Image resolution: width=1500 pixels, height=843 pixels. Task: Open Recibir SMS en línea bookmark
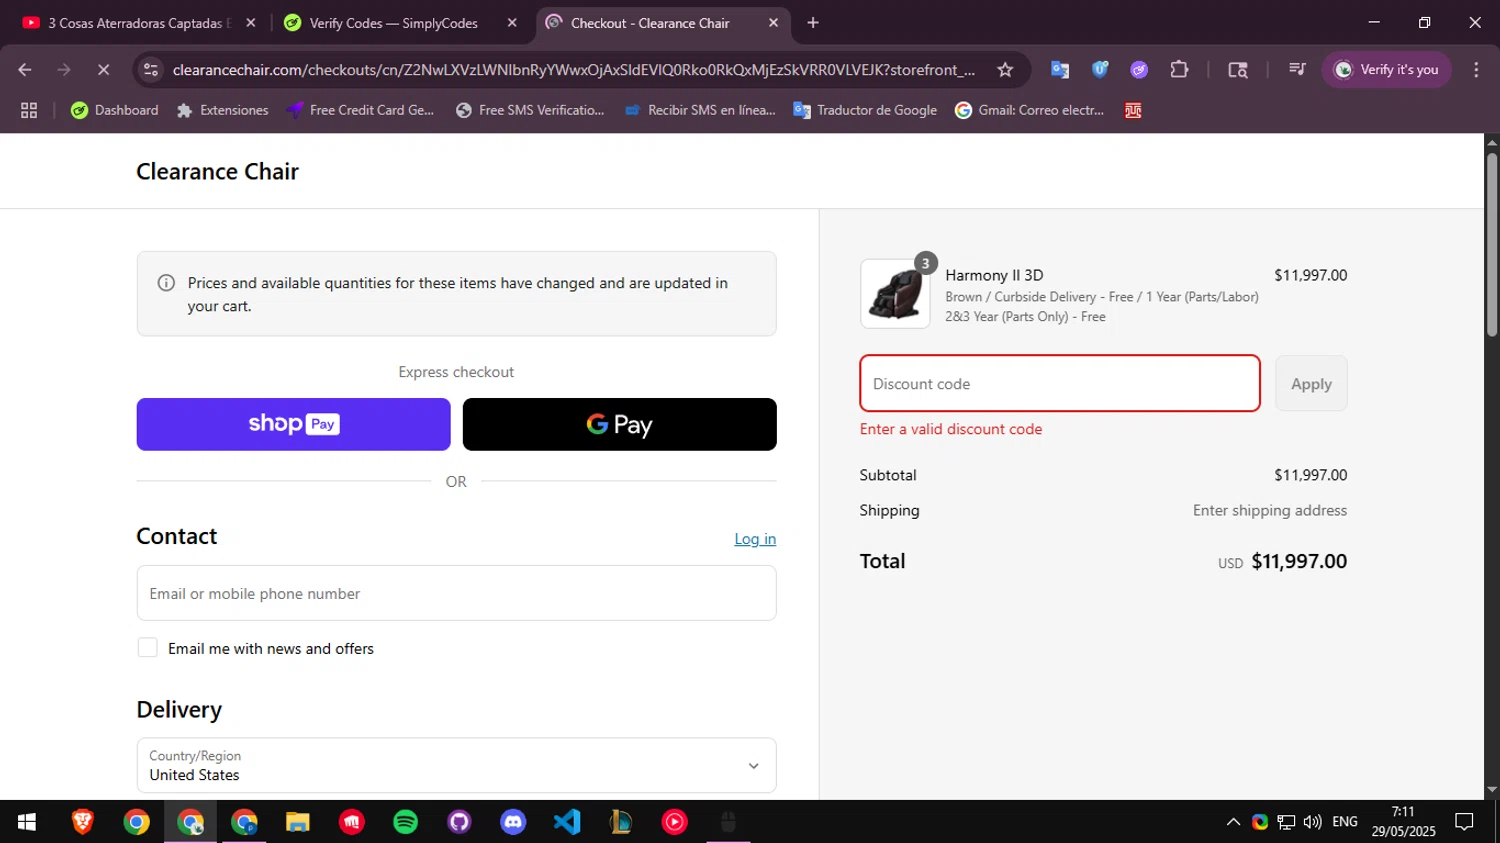(700, 110)
